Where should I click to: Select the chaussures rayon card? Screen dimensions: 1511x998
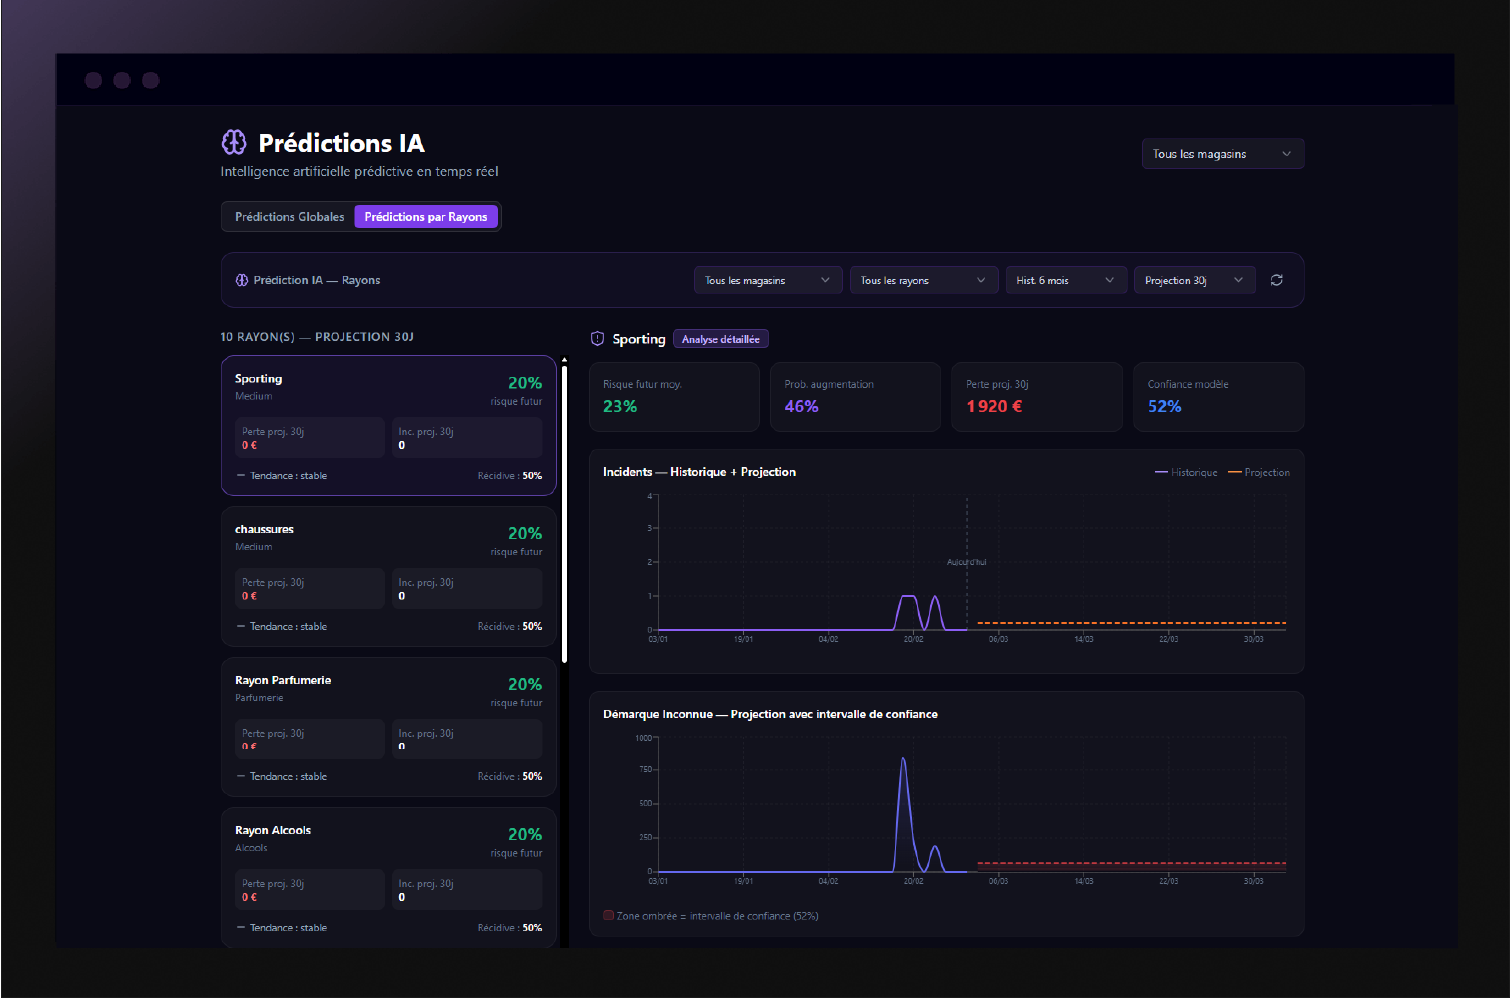click(388, 576)
